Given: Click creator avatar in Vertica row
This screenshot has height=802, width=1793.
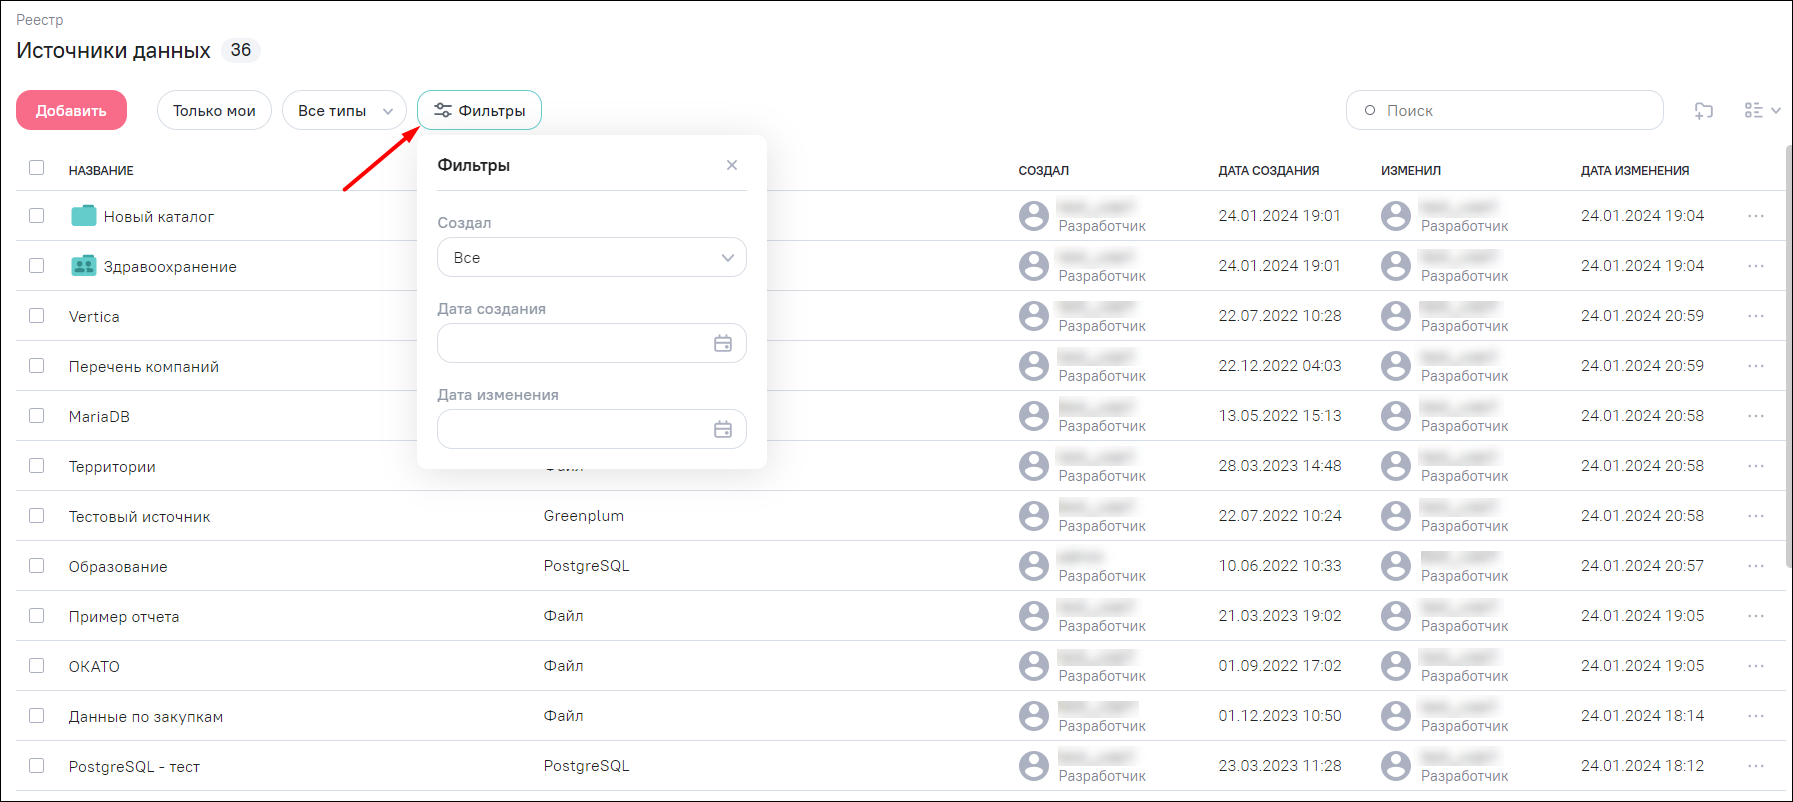Looking at the screenshot, I should [1034, 316].
